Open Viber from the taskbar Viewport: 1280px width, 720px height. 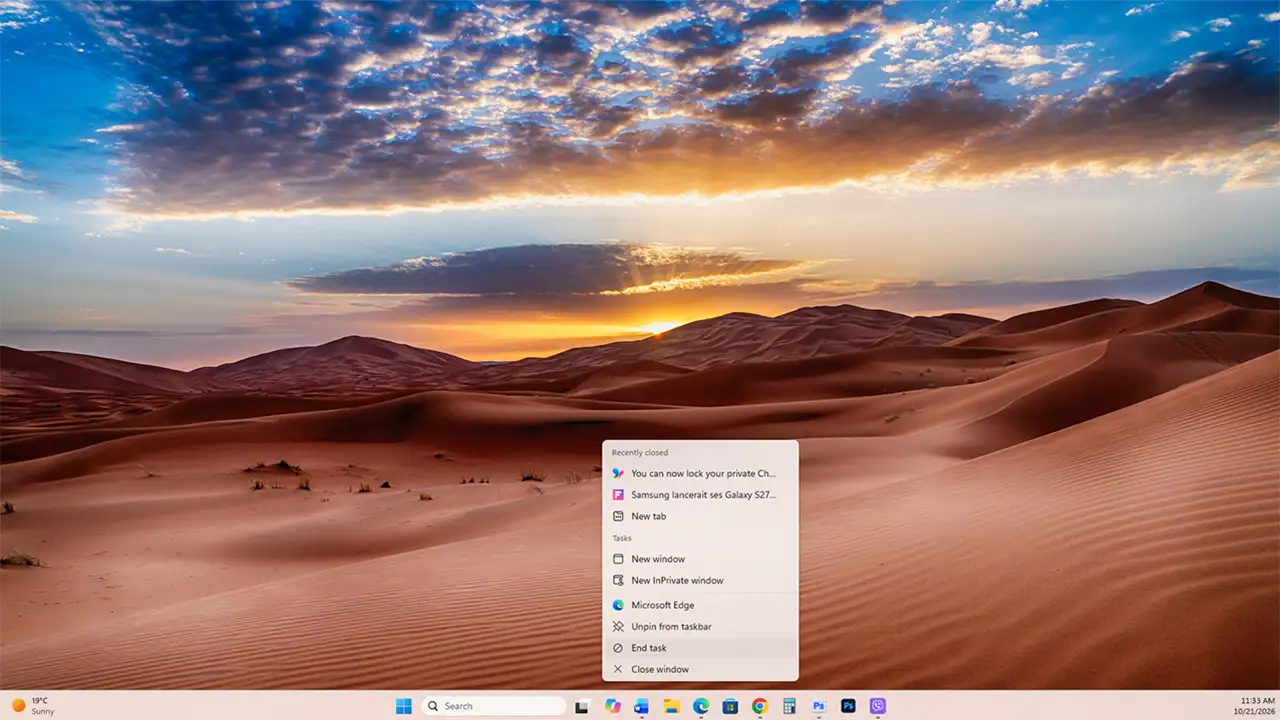[x=878, y=706]
